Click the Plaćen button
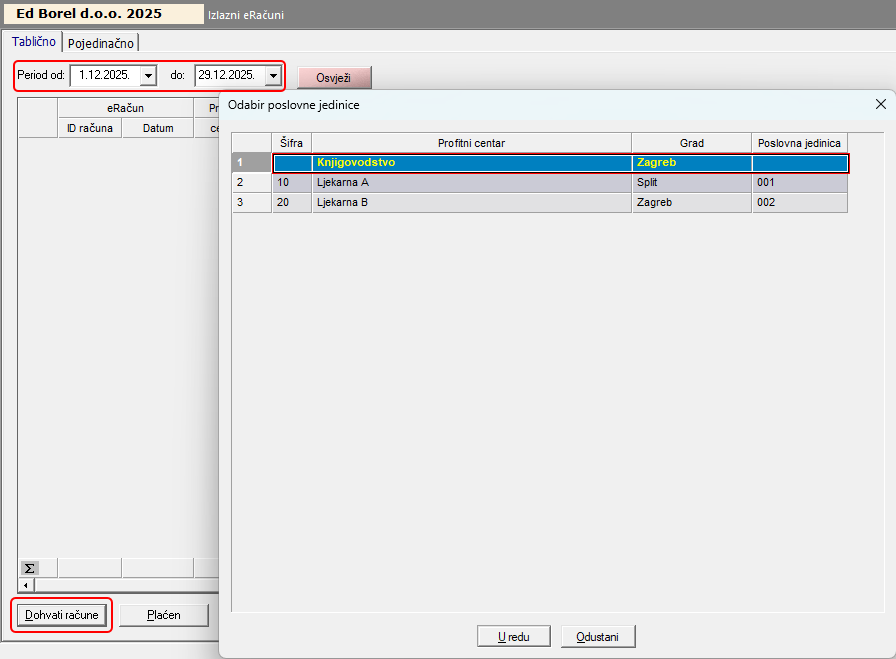This screenshot has height=659, width=896. (x=163, y=615)
